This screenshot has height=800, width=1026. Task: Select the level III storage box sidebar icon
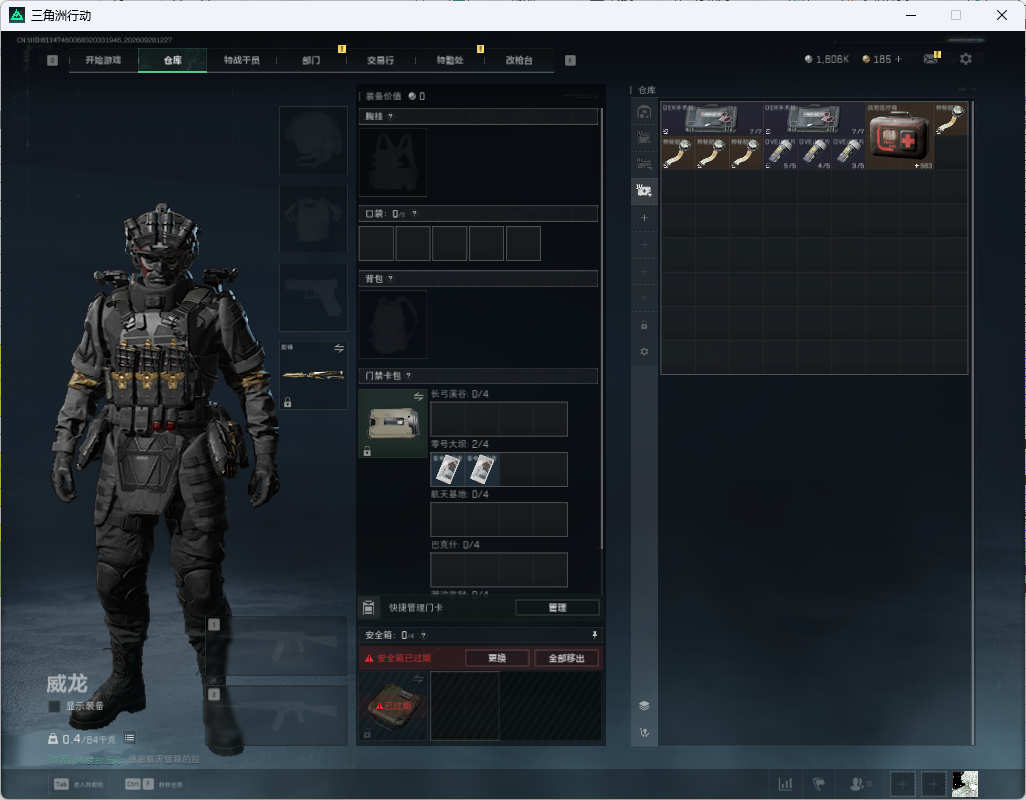click(644, 164)
